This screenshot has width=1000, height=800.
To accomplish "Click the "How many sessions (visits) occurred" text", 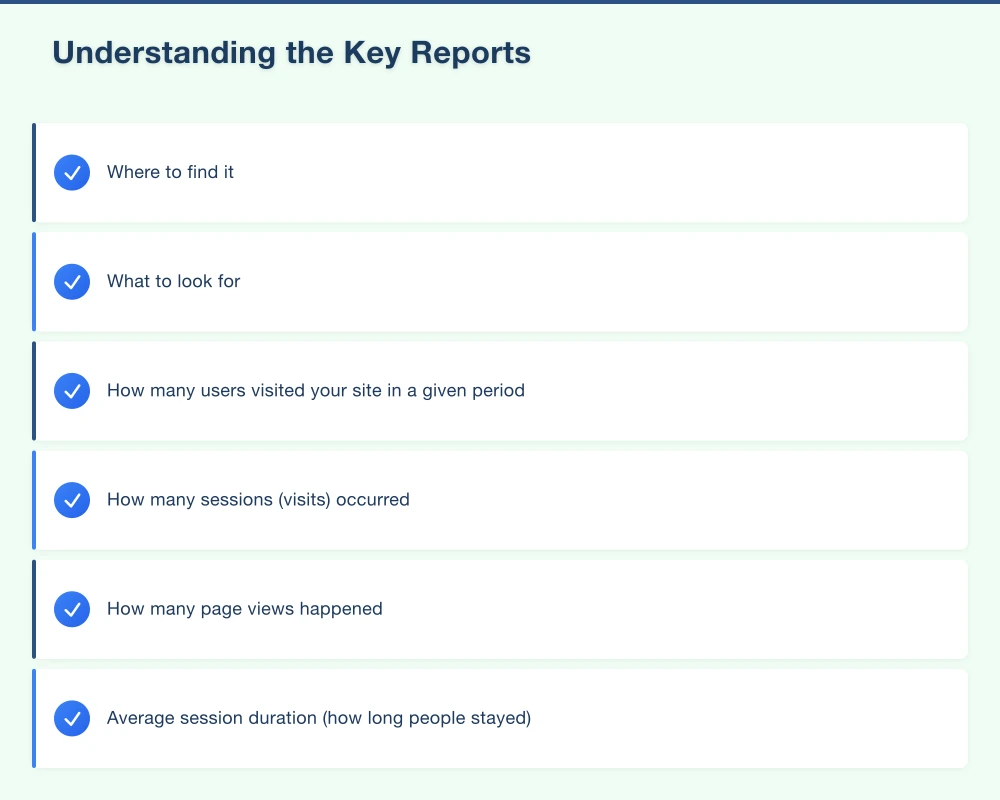I will coord(259,500).
